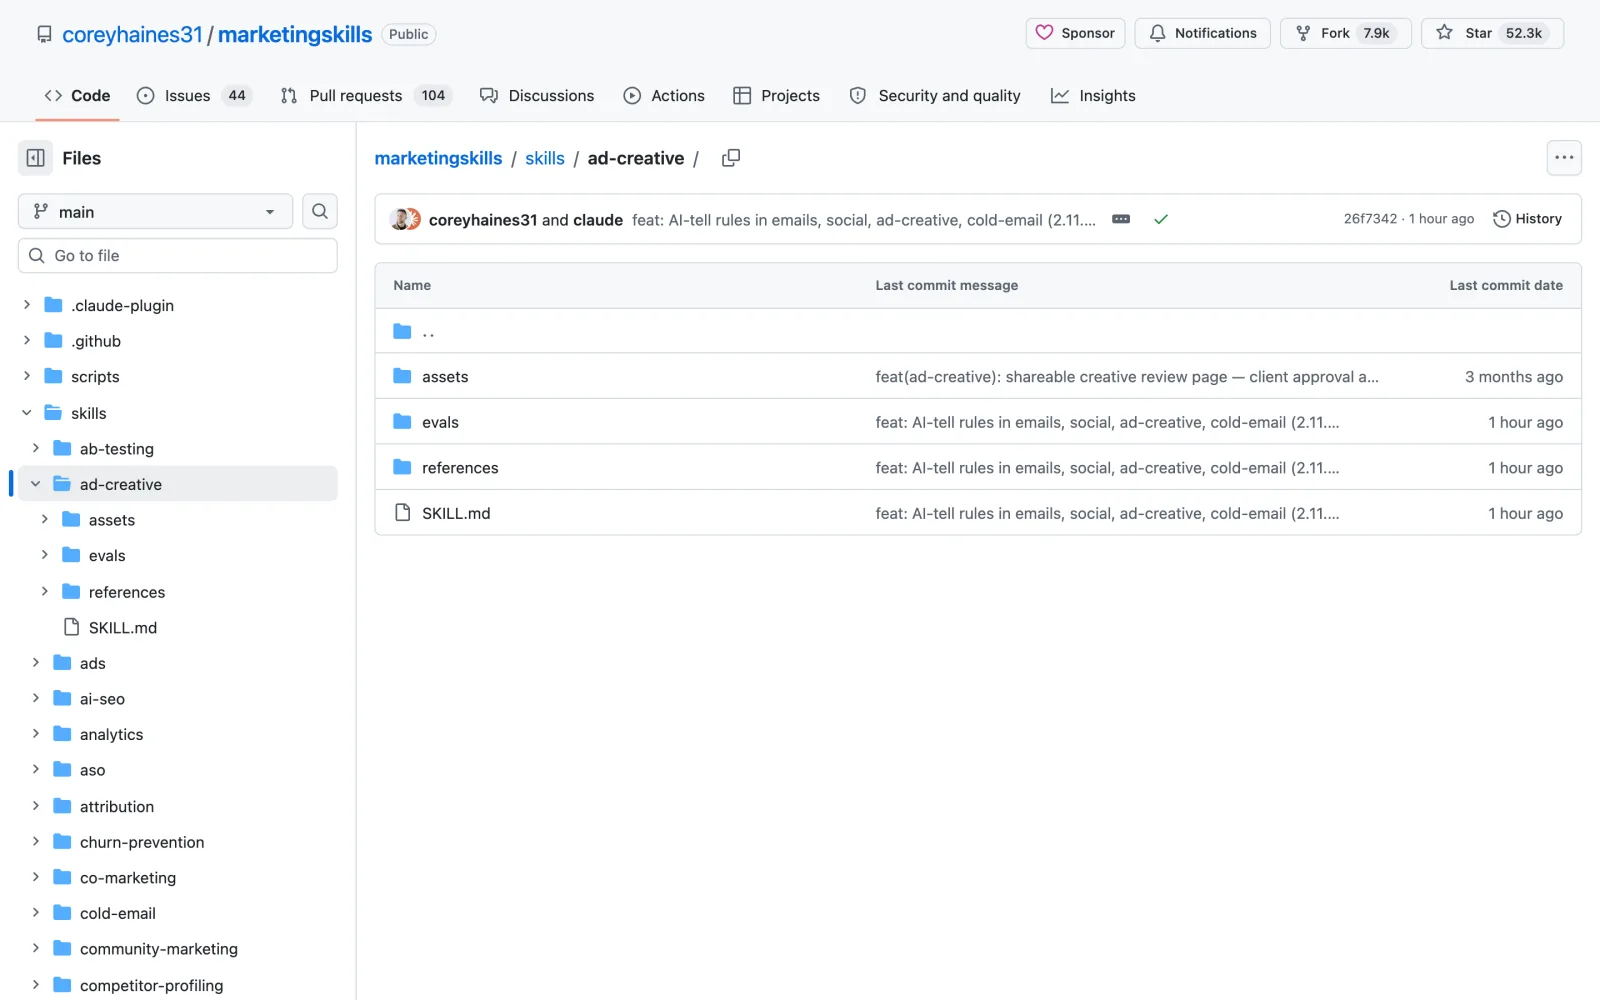This screenshot has width=1600, height=1000.
Task: Open Security and quality tab
Action: (935, 95)
